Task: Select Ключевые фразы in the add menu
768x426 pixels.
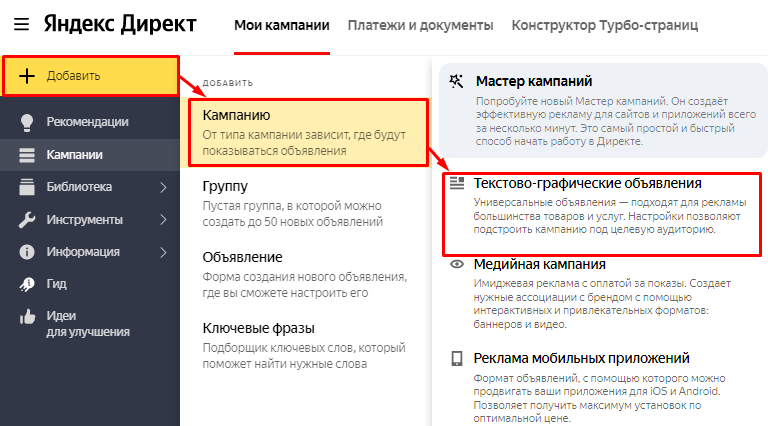Action: point(259,328)
